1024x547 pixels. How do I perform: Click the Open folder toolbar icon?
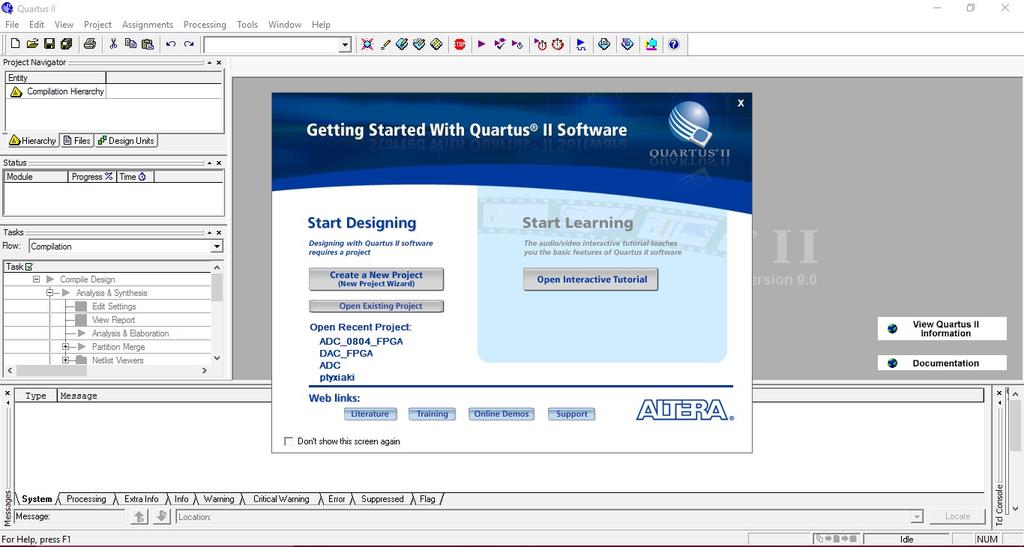32,44
